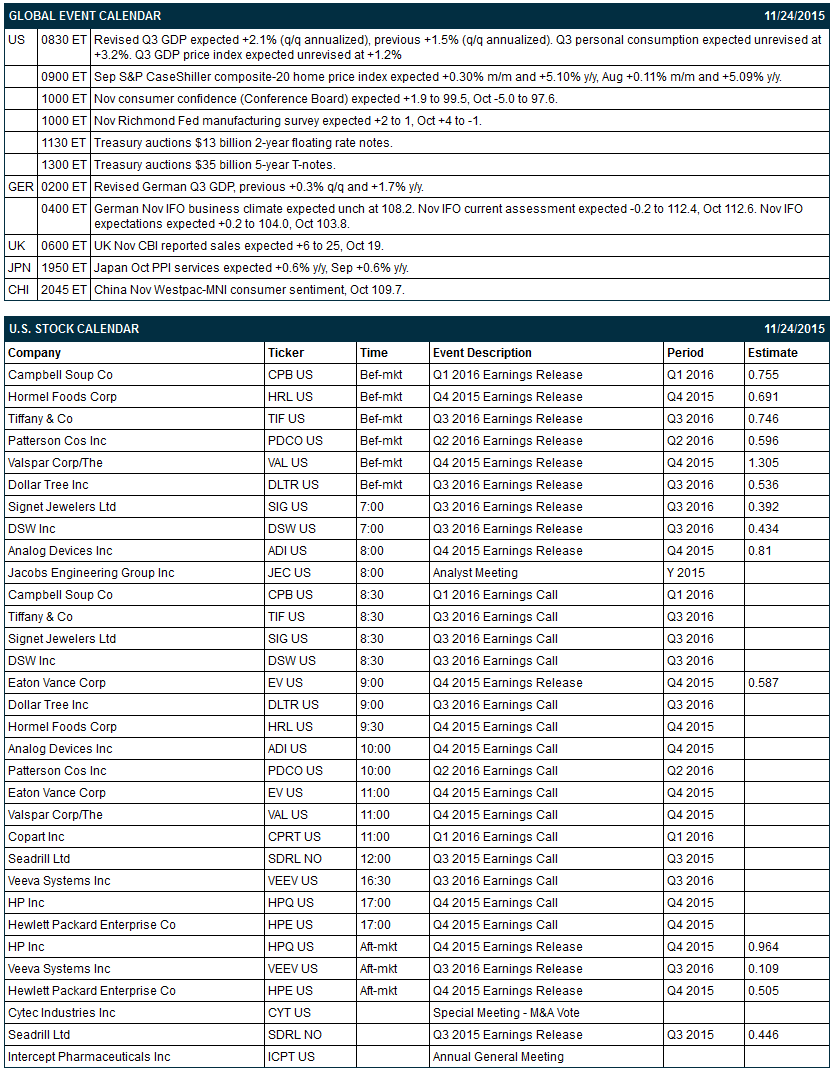The height and width of the screenshot is (1072, 834).
Task: Select the Time column header
Action: coord(374,353)
